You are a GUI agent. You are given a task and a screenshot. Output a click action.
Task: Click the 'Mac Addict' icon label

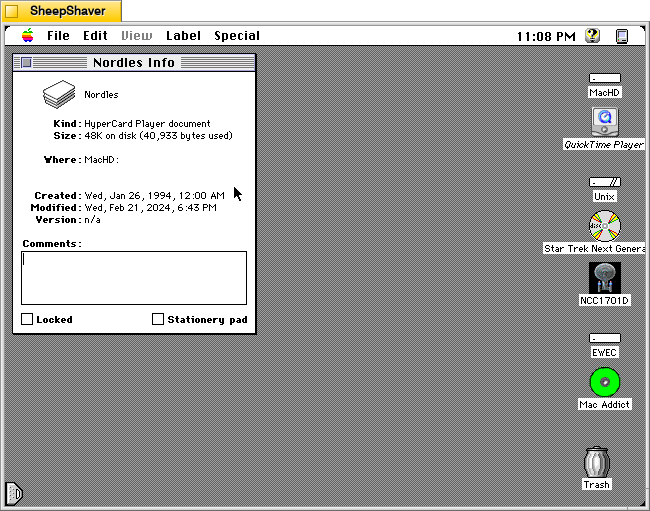click(x=605, y=404)
